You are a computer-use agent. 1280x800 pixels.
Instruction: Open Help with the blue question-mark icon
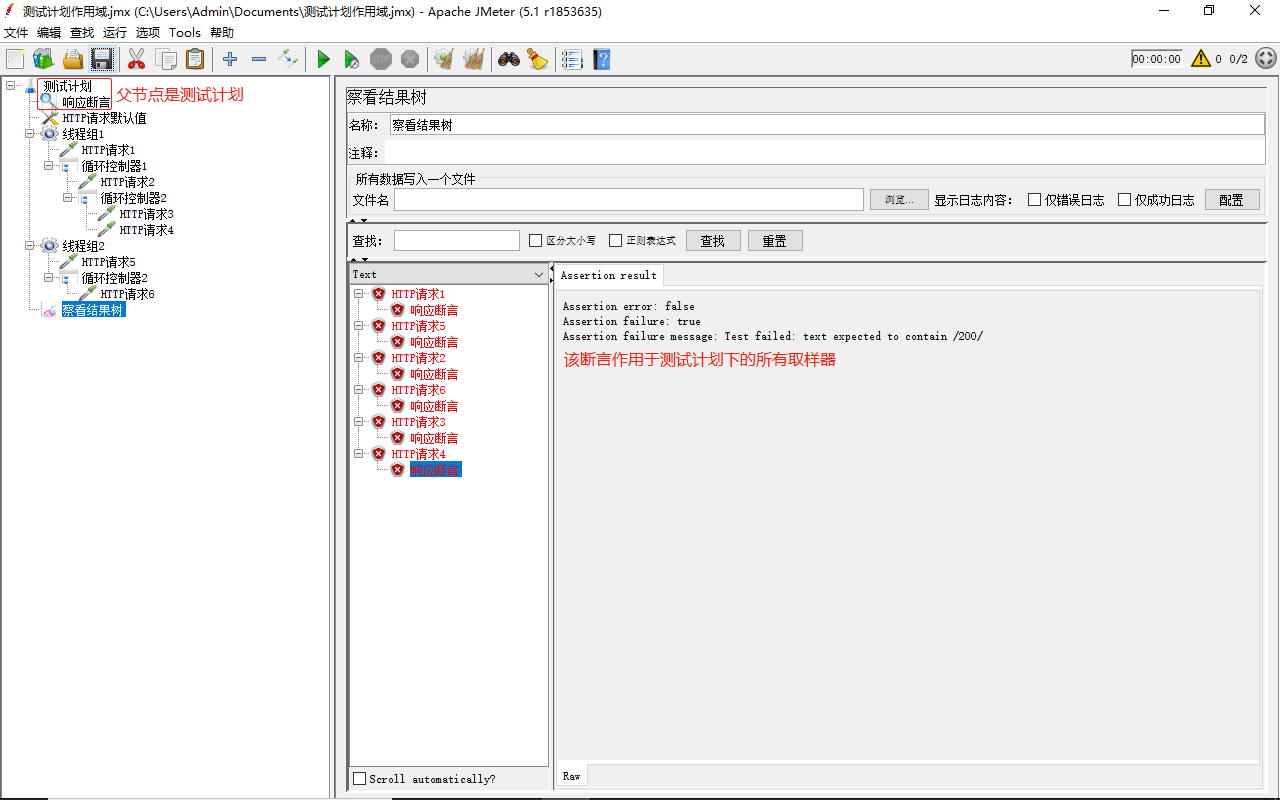601,59
